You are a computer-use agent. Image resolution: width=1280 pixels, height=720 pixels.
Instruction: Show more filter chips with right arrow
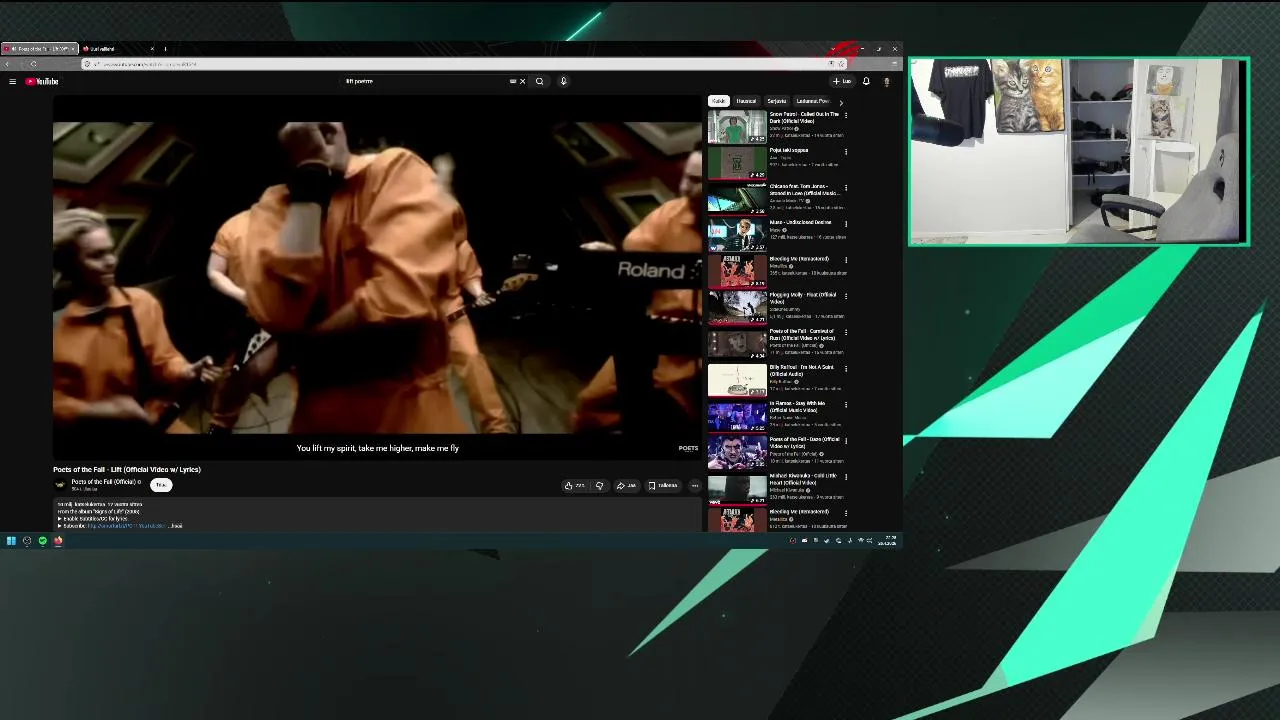coord(841,102)
